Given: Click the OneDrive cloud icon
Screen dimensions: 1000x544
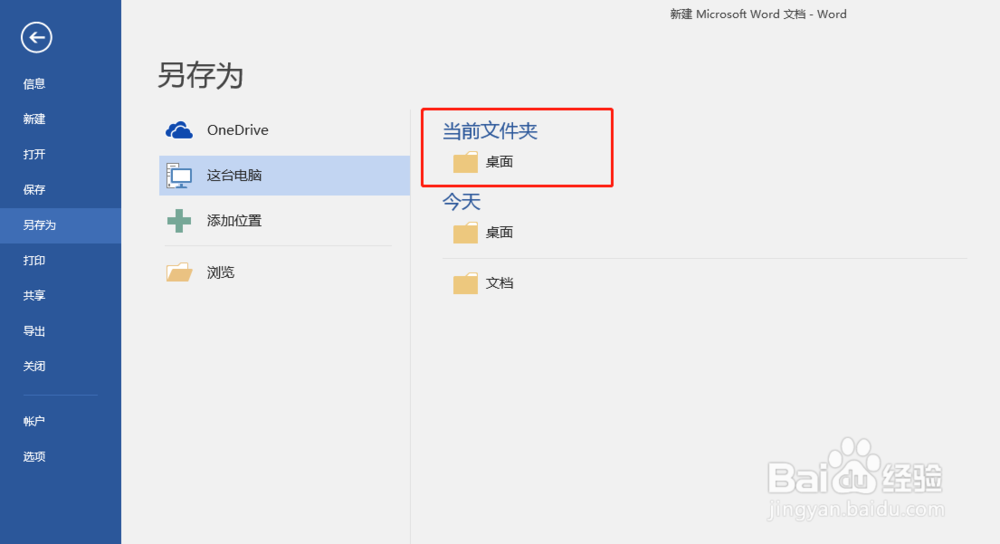Looking at the screenshot, I should 179,130.
